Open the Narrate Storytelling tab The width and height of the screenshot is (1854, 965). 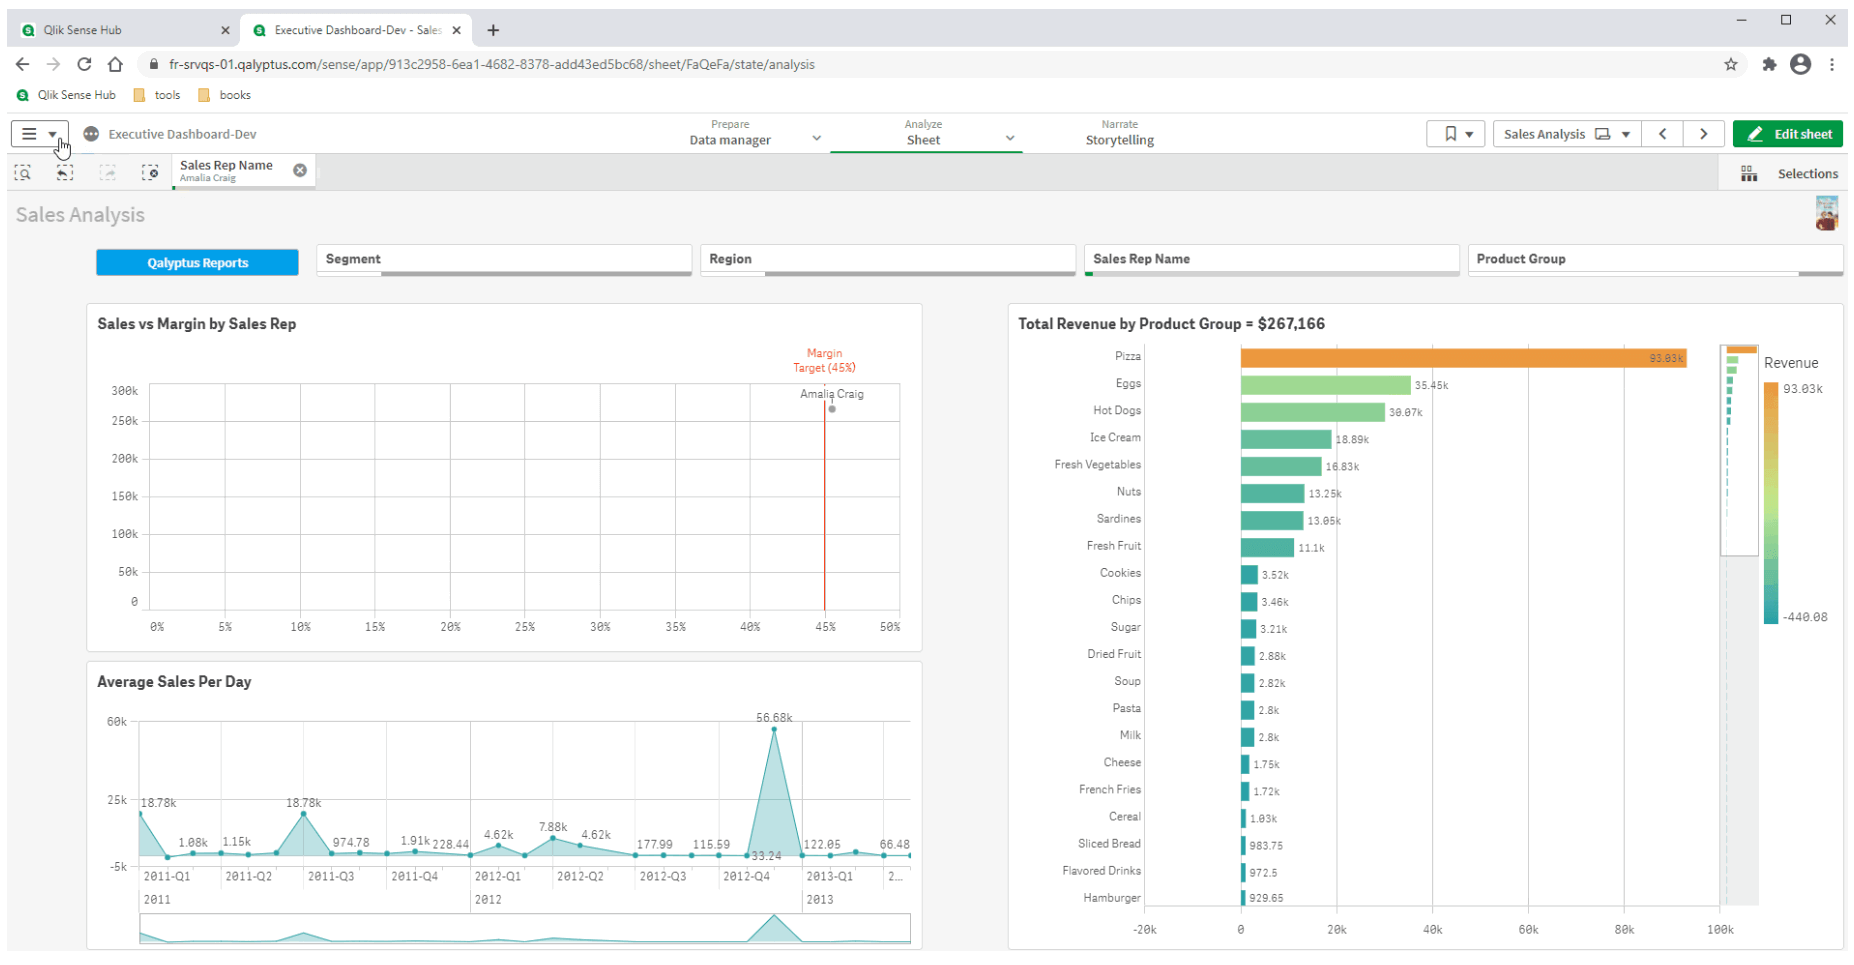1119,133
